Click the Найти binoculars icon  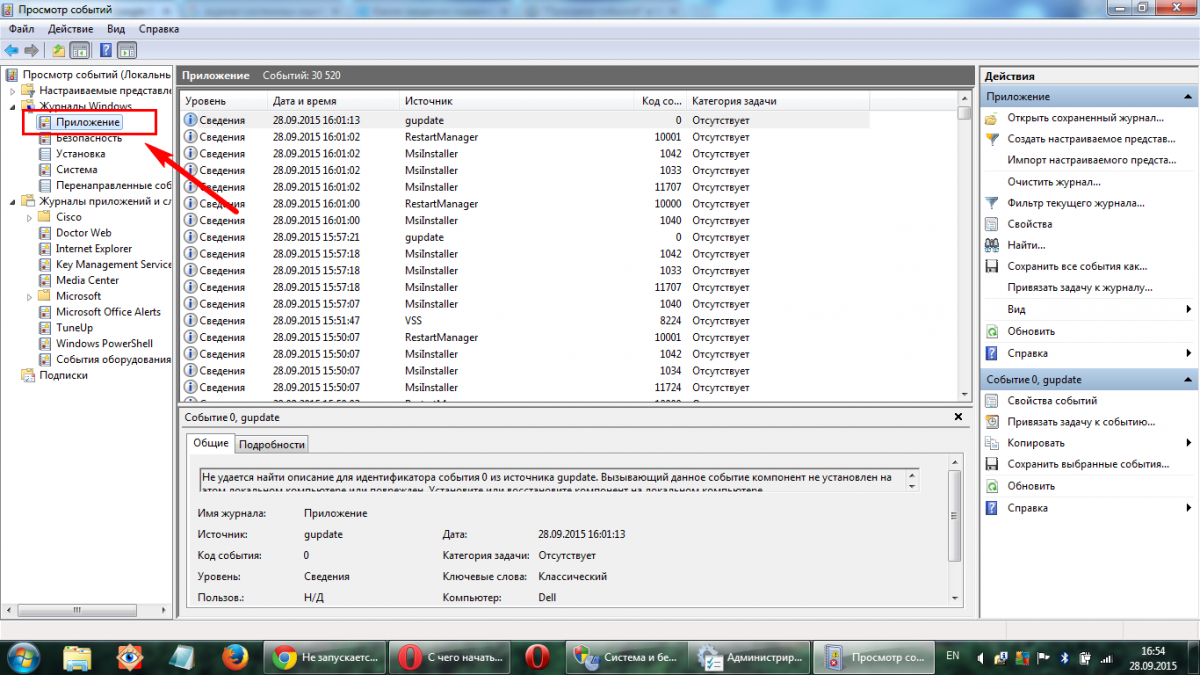(992, 245)
